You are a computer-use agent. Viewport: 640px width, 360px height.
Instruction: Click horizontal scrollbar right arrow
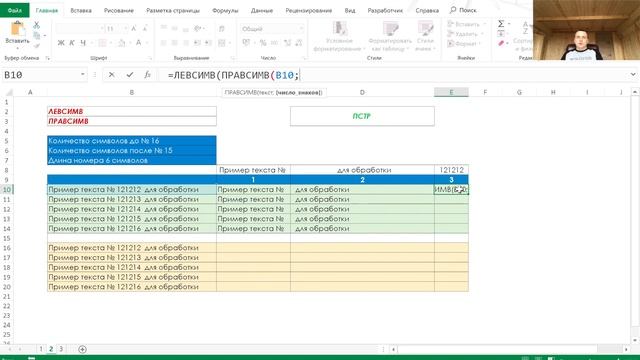[626, 349]
